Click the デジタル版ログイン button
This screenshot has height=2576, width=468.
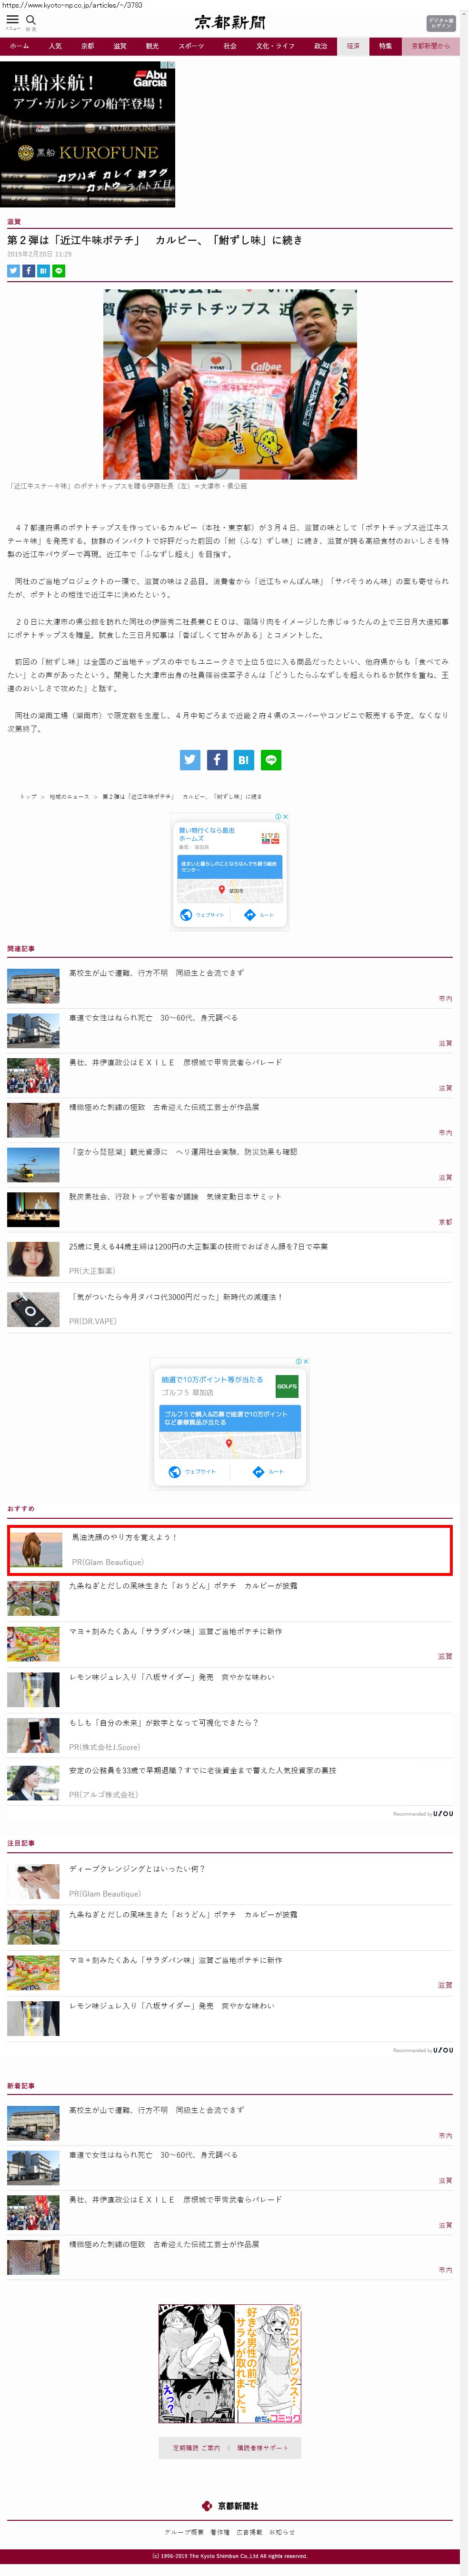point(440,22)
